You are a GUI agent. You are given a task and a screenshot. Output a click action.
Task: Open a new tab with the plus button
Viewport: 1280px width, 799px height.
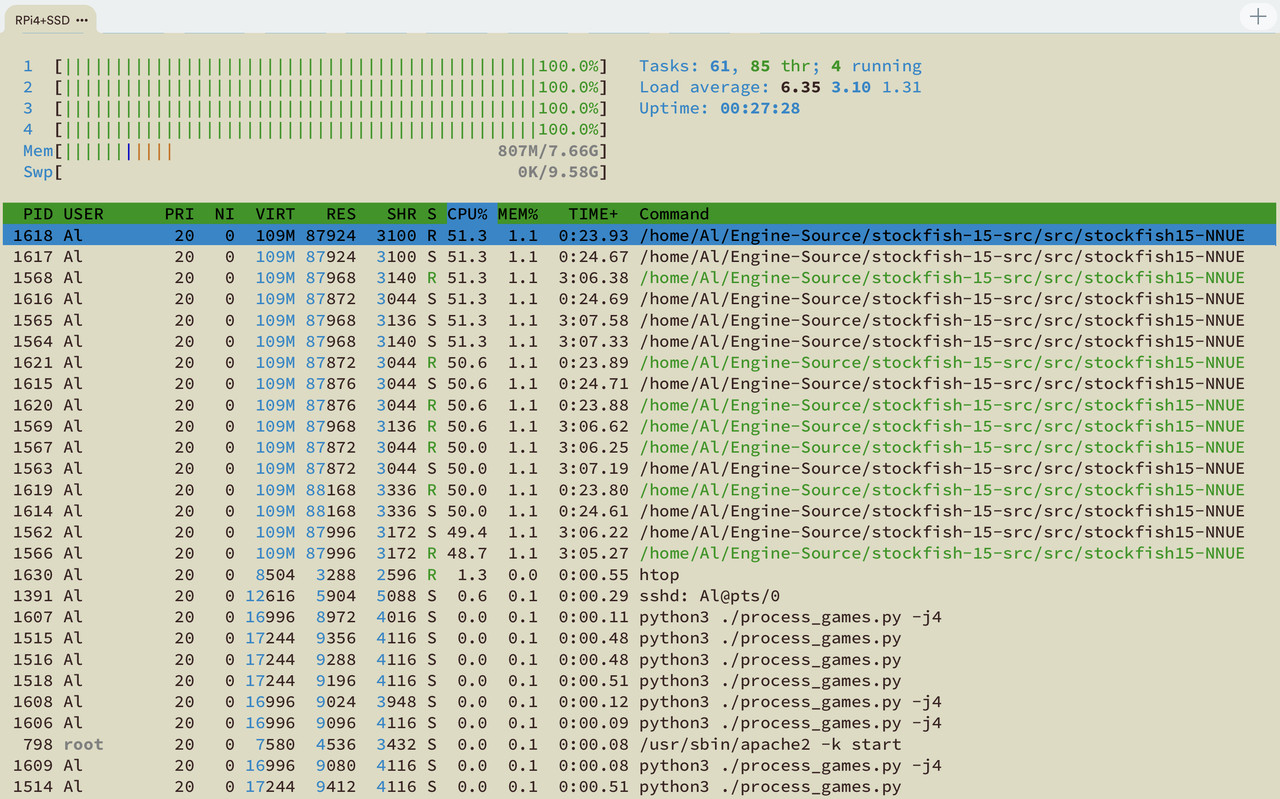coord(1258,17)
